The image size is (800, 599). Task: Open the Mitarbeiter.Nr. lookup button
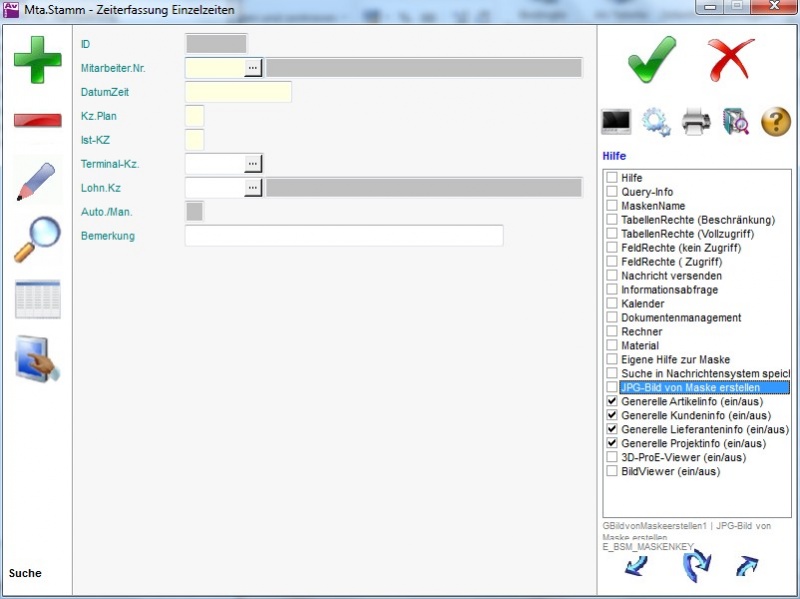[253, 68]
